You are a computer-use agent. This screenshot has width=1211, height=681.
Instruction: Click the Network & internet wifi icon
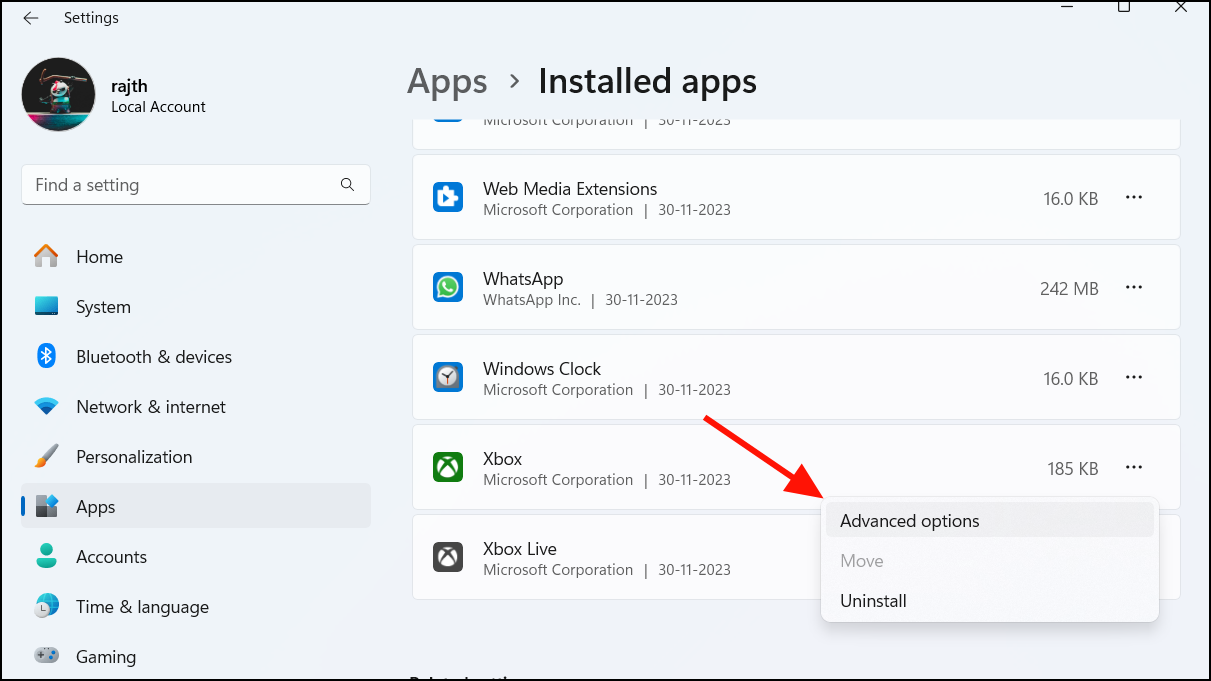coord(46,407)
